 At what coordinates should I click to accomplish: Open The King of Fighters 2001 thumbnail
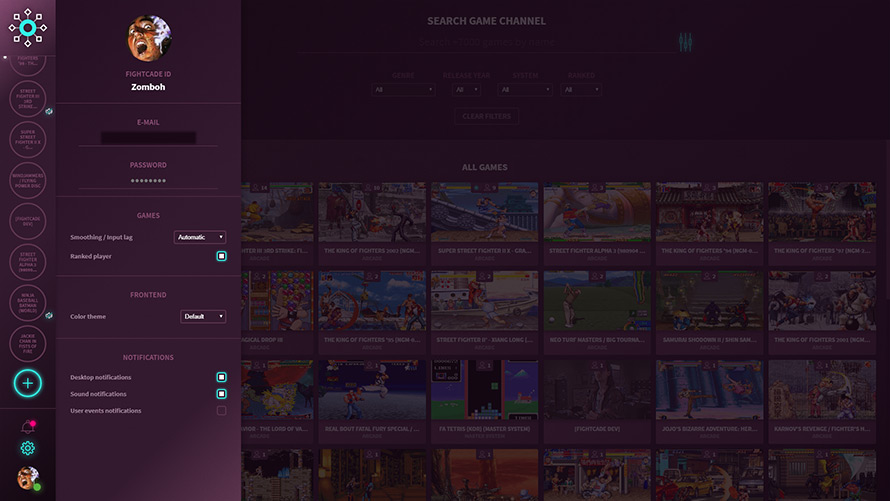point(822,301)
